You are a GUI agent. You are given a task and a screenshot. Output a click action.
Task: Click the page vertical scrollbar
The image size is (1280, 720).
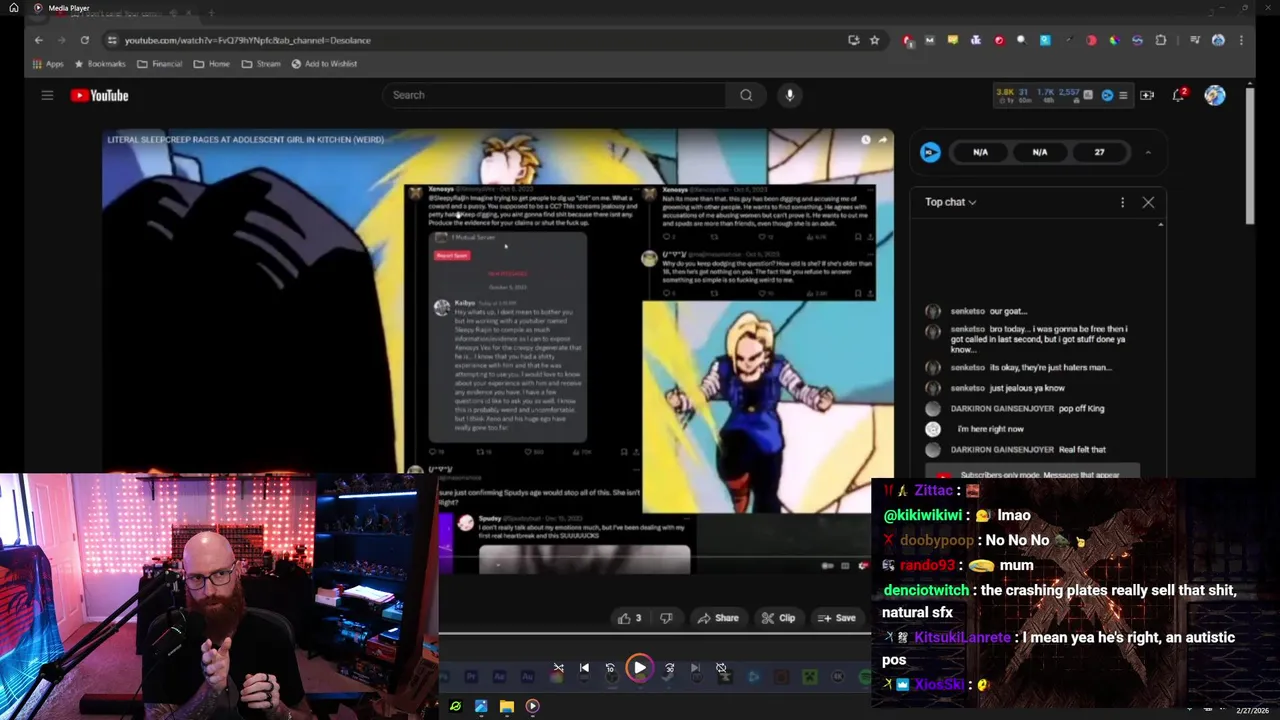click(x=1249, y=155)
